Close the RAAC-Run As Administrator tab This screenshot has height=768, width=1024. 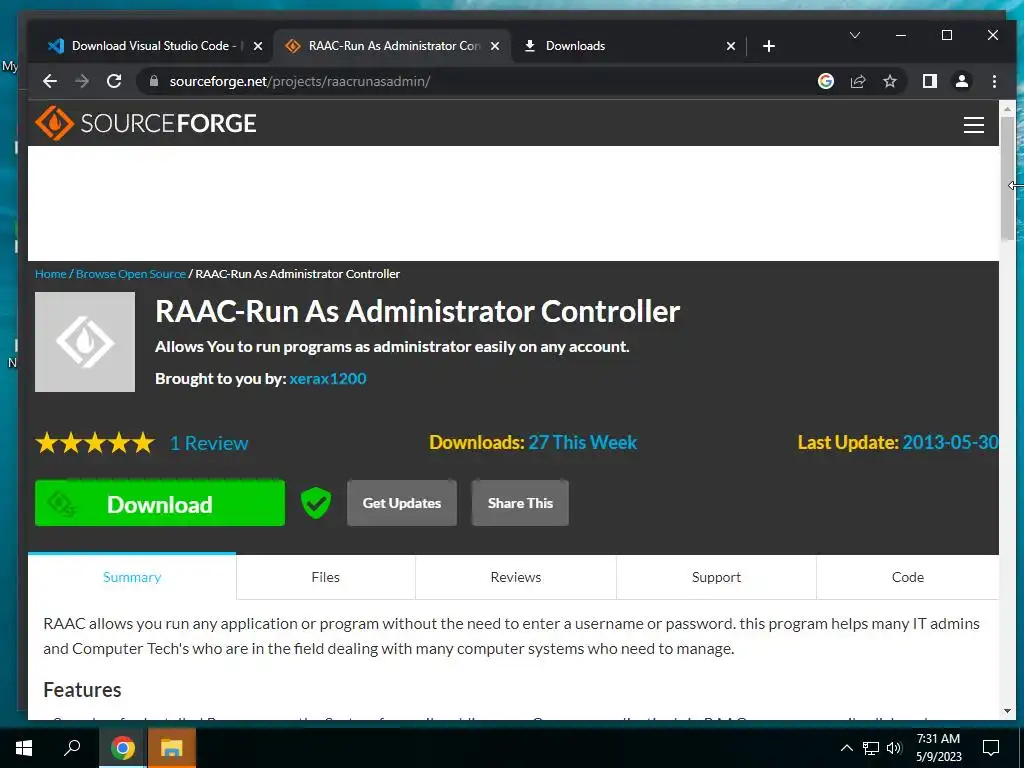click(x=495, y=46)
